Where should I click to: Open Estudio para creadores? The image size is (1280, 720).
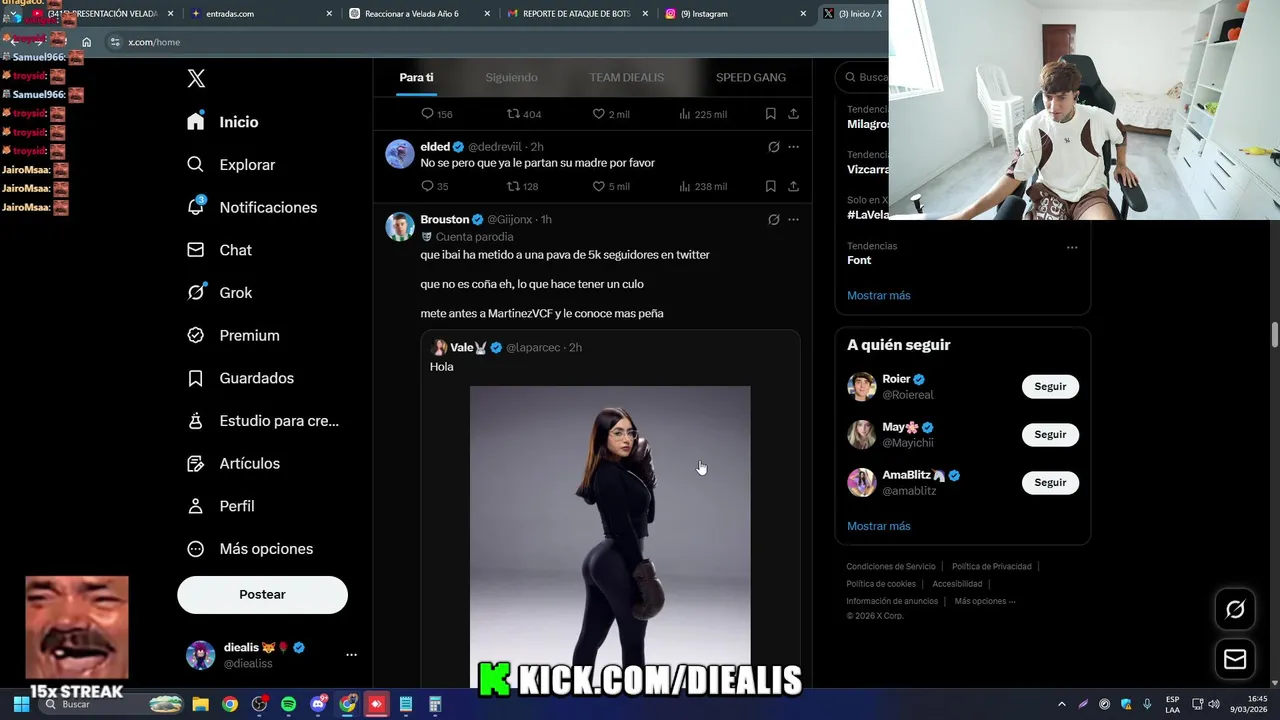click(x=264, y=421)
